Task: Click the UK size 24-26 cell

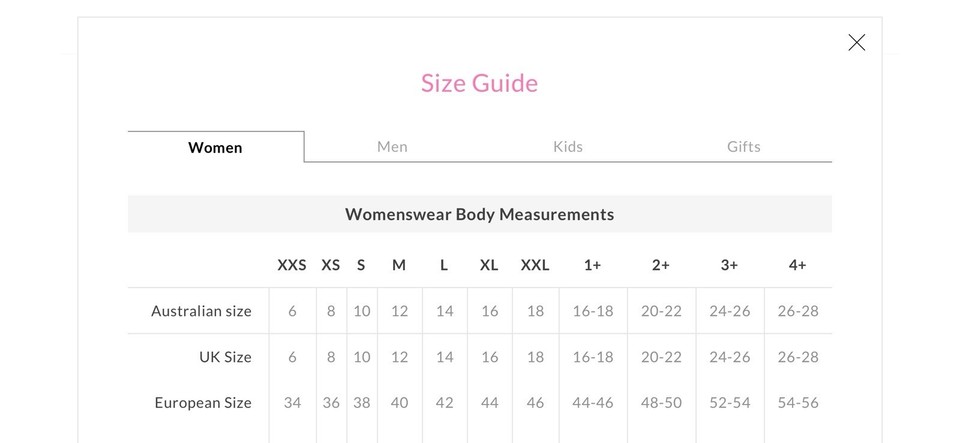Action: pos(729,357)
